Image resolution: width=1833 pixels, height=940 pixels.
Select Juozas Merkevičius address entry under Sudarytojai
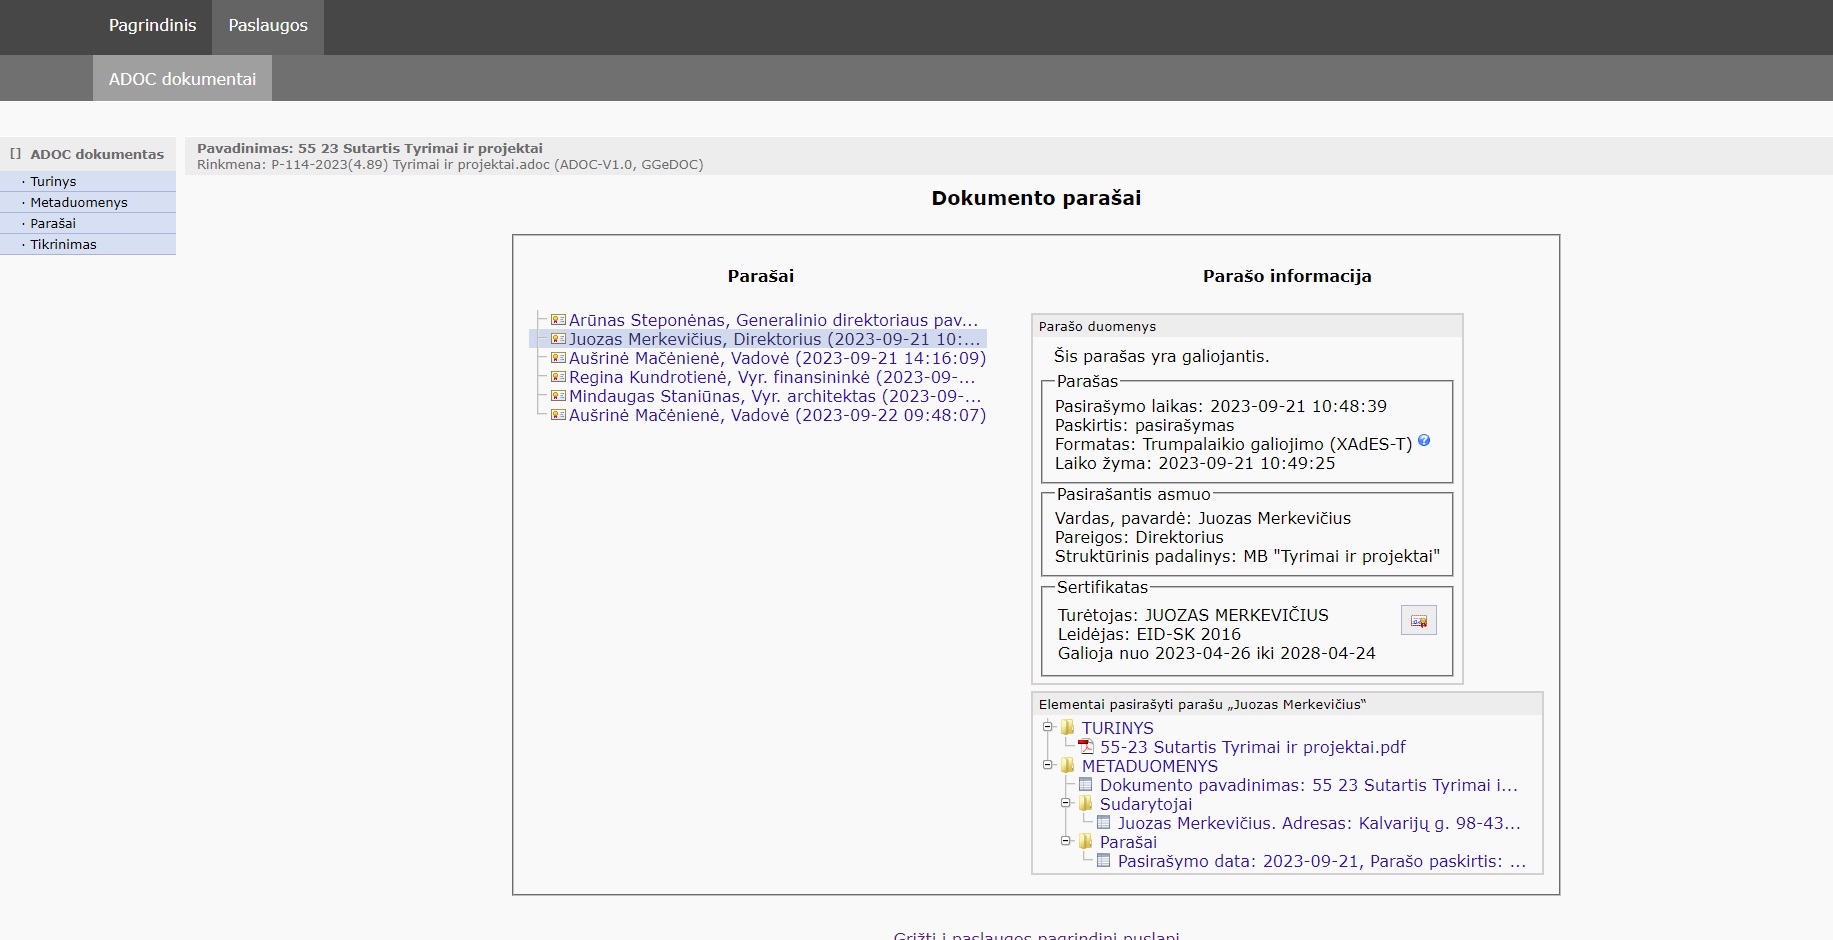(1318, 823)
